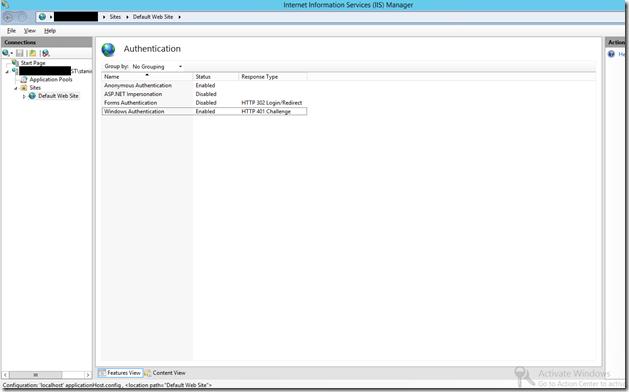Sort by the Status column header
Viewport: 629px width, 392px height.
(216, 77)
